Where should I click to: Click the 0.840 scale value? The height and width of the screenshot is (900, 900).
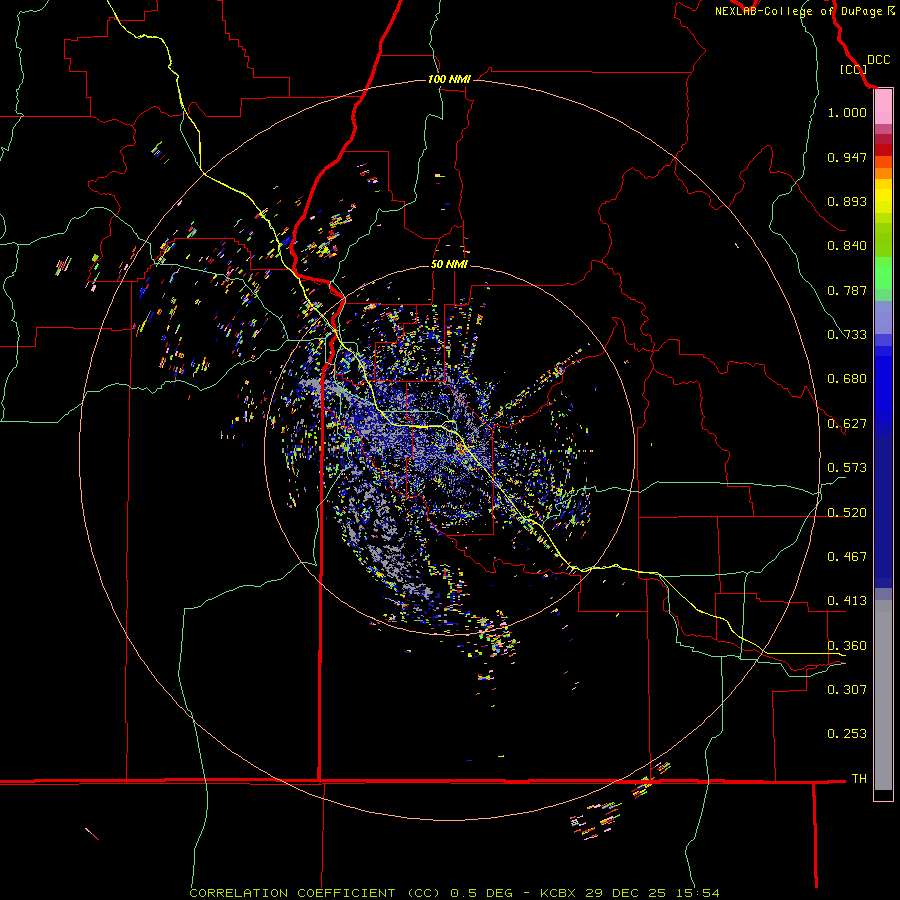[x=847, y=246]
